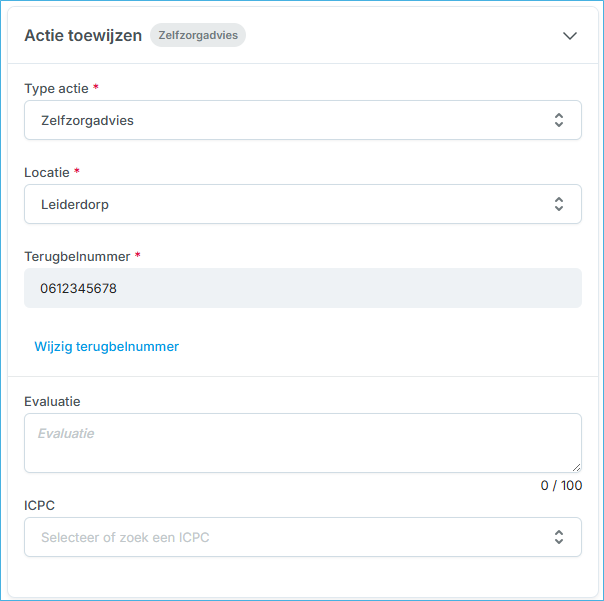This screenshot has height=601, width=604.
Task: Click the Wijzig terugbelnummer link
Action: 107,347
